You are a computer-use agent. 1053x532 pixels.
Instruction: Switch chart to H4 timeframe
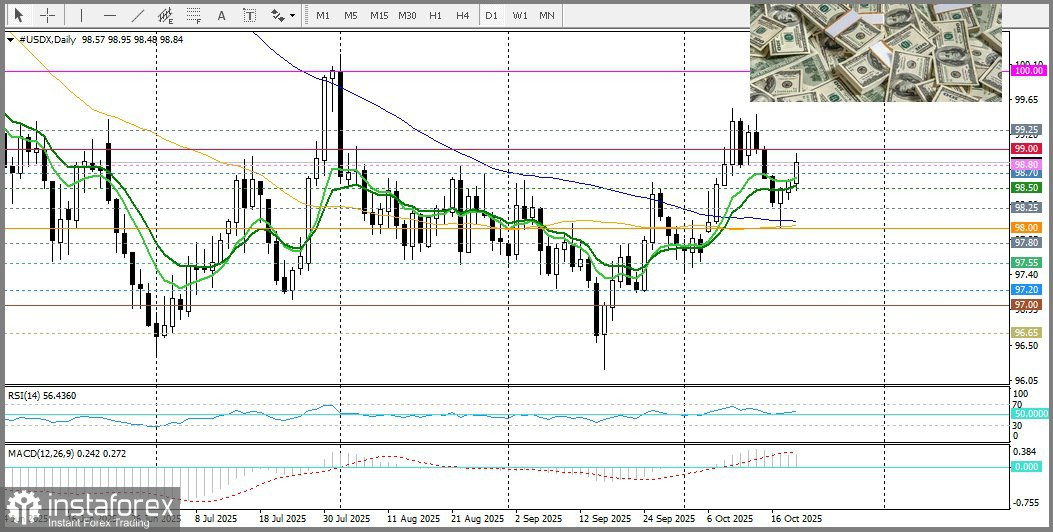click(x=462, y=15)
